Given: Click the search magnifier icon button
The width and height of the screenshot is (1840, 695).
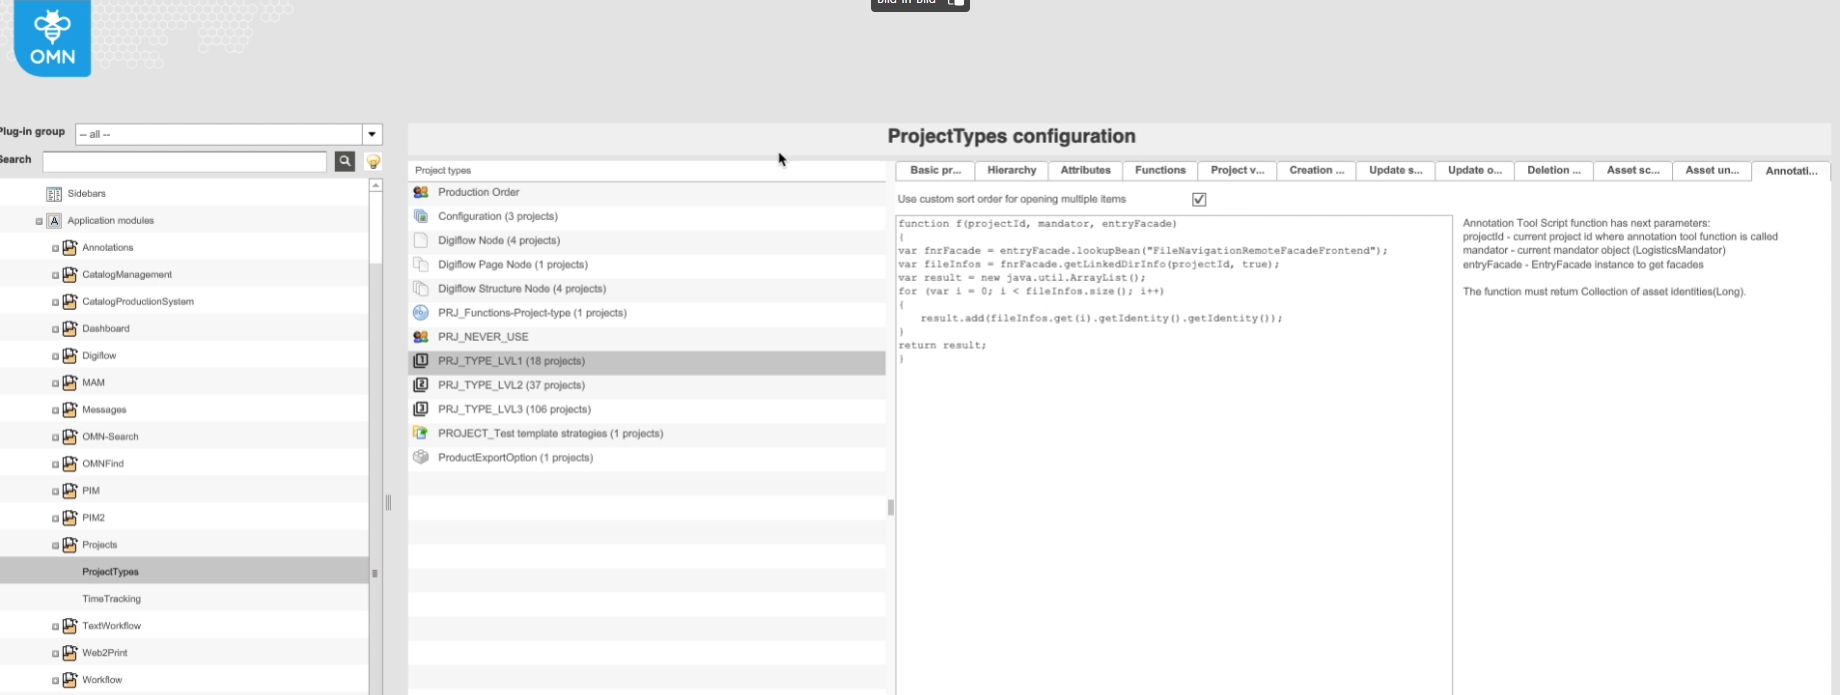Looking at the screenshot, I should (x=345, y=161).
